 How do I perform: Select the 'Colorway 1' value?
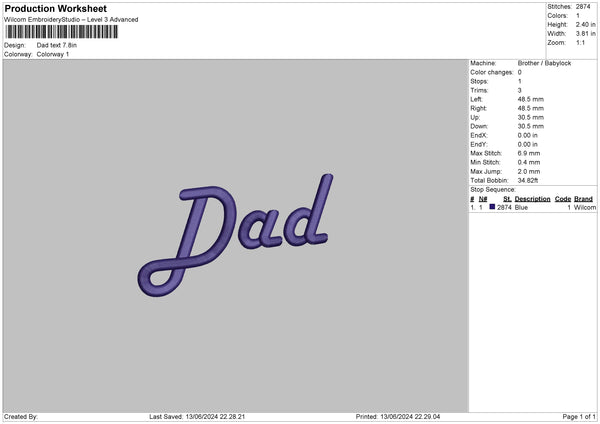pos(53,54)
